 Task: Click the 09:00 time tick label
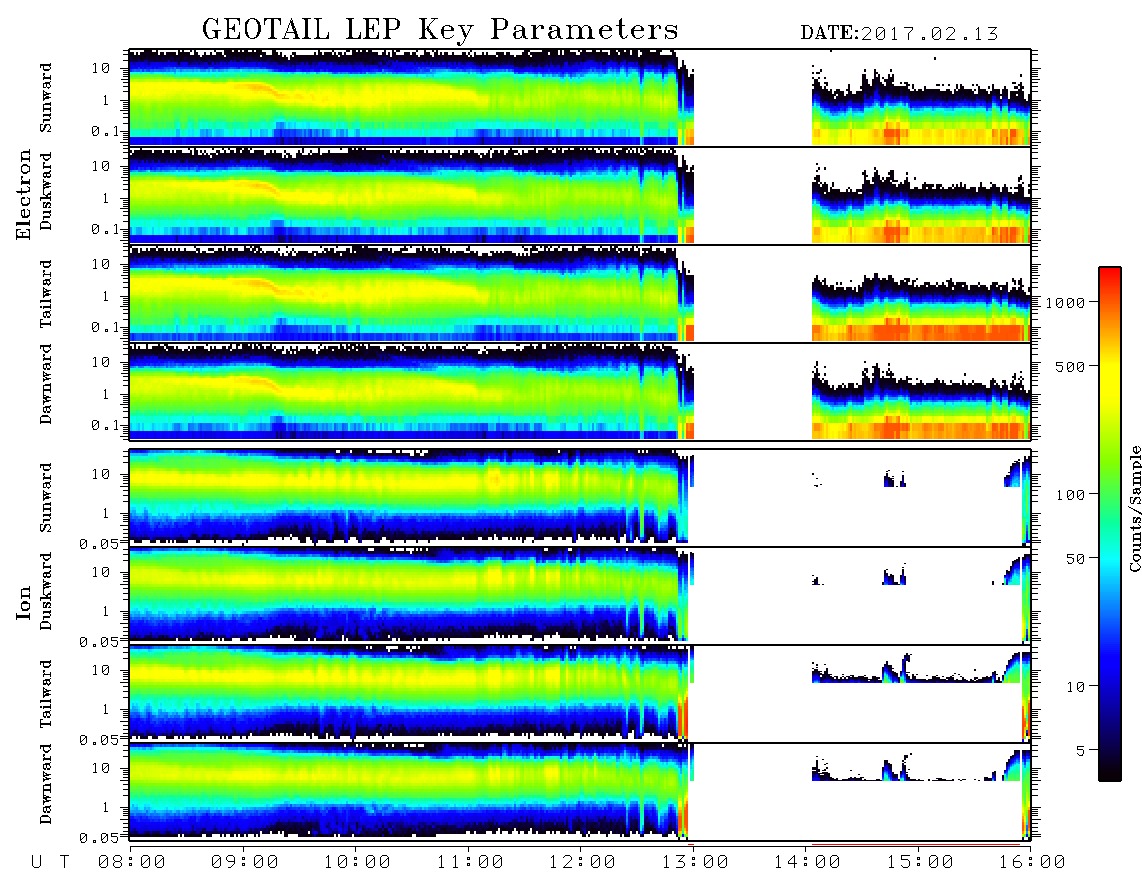click(x=245, y=862)
